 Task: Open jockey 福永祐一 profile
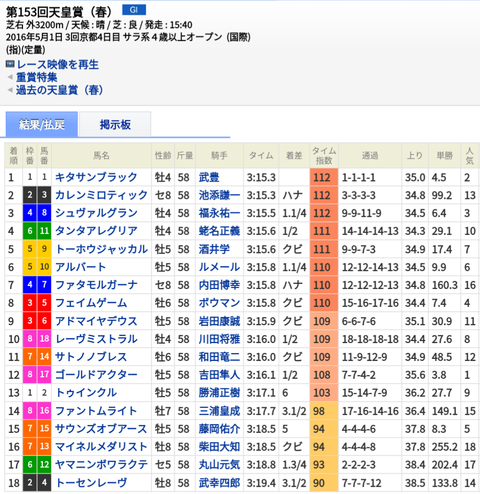point(219,213)
